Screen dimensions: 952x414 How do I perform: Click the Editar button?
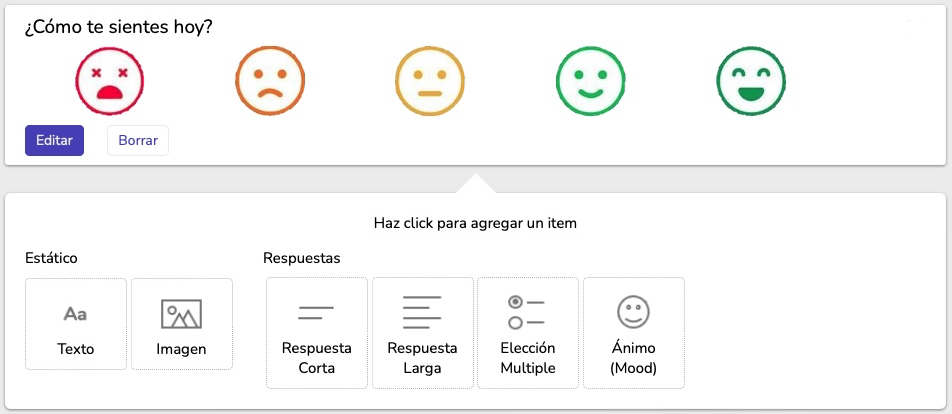point(54,141)
